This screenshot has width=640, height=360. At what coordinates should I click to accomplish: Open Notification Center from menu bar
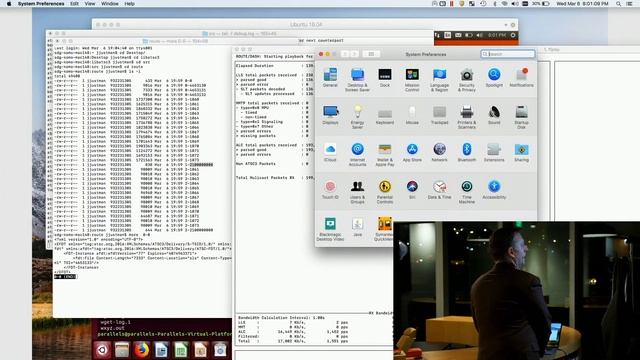click(629, 4)
